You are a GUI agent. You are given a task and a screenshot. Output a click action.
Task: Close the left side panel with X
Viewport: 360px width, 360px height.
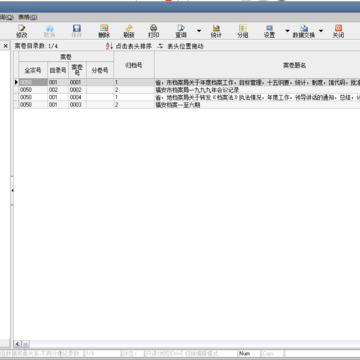click(x=6, y=46)
